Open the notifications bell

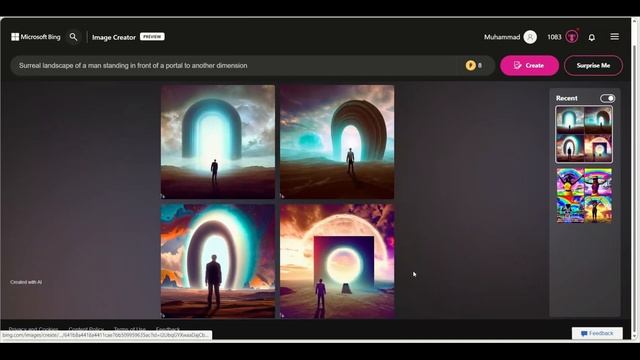591,38
